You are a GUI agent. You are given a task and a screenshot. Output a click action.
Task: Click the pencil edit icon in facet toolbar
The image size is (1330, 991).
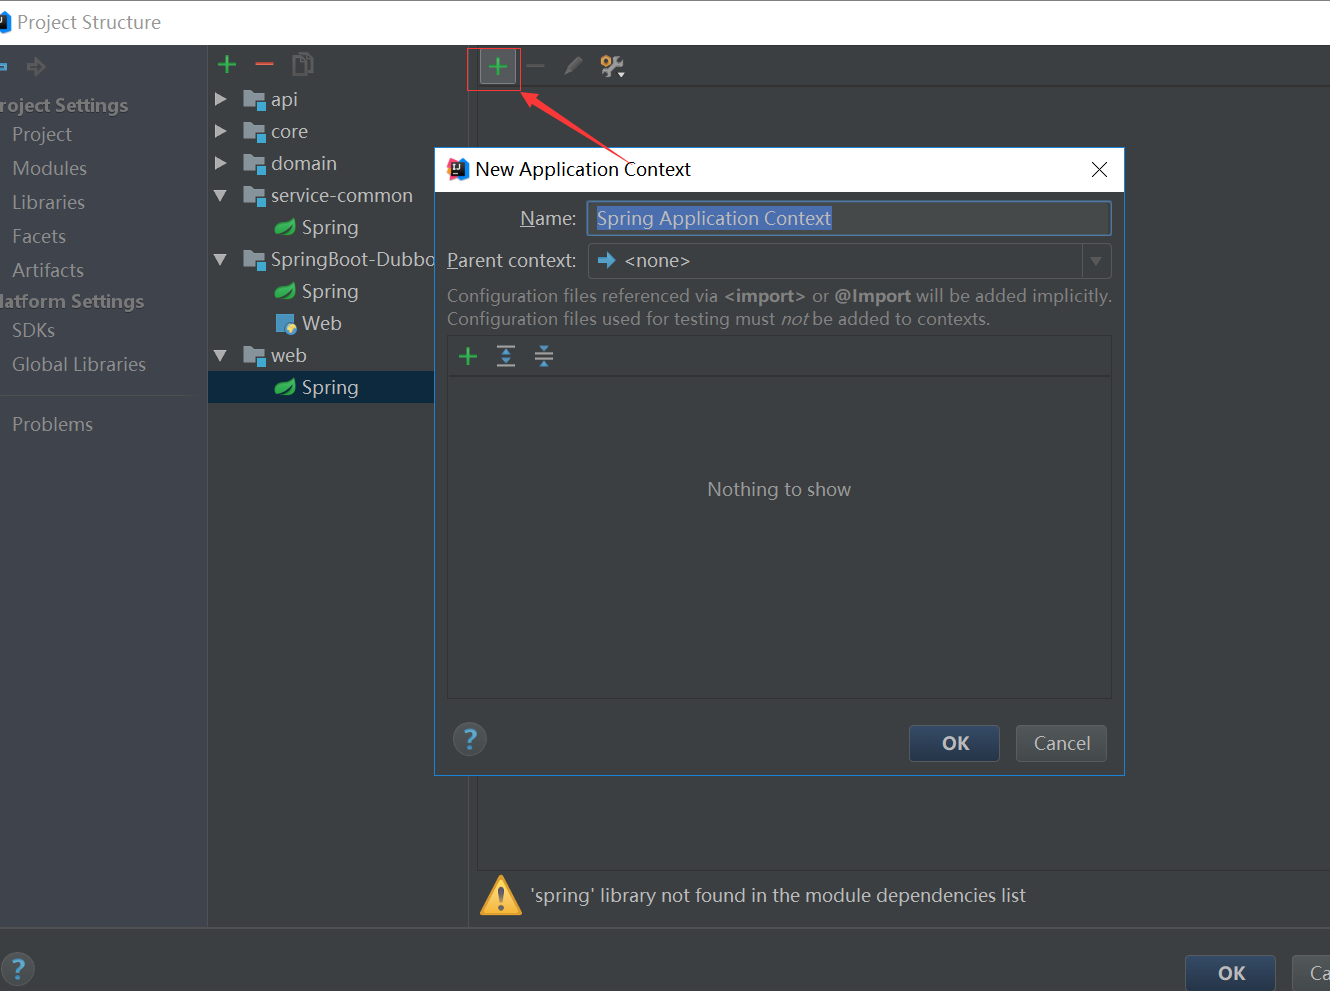coord(571,66)
